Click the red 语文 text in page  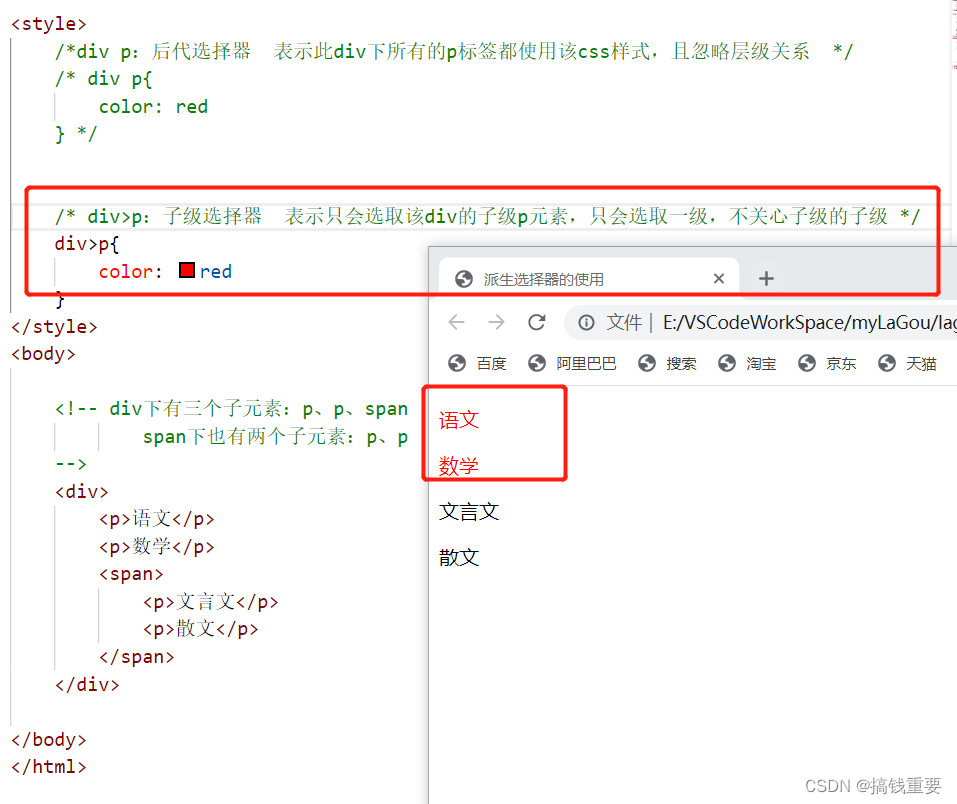click(459, 420)
